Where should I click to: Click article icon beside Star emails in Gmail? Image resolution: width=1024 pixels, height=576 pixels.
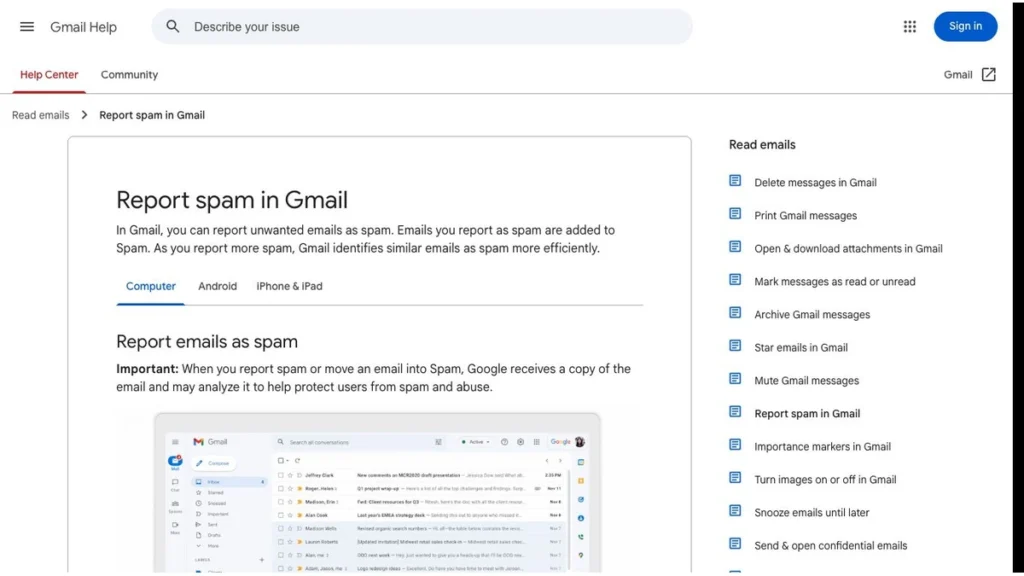pos(735,345)
